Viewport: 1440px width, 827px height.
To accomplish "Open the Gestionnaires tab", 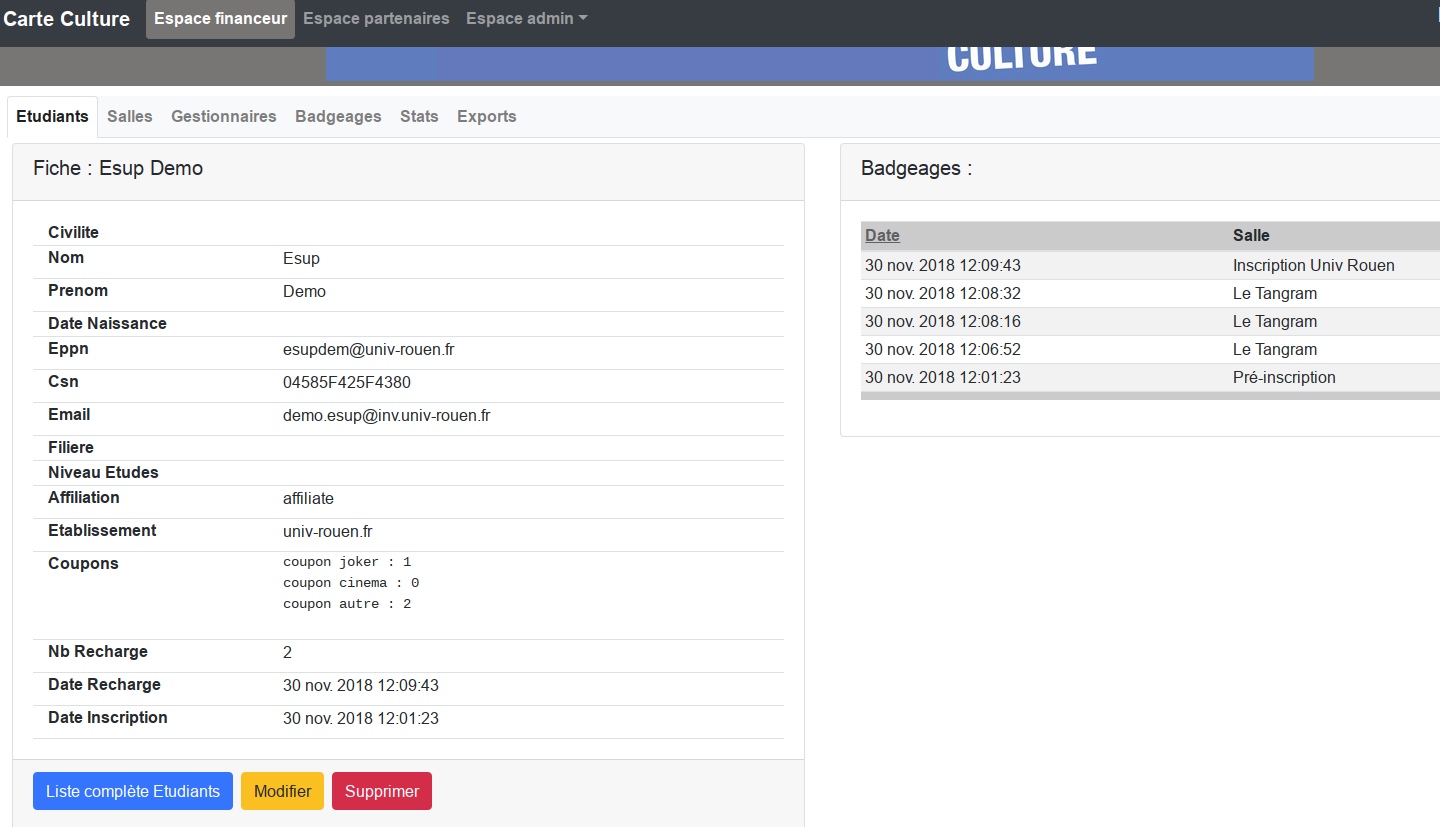I will click(223, 117).
